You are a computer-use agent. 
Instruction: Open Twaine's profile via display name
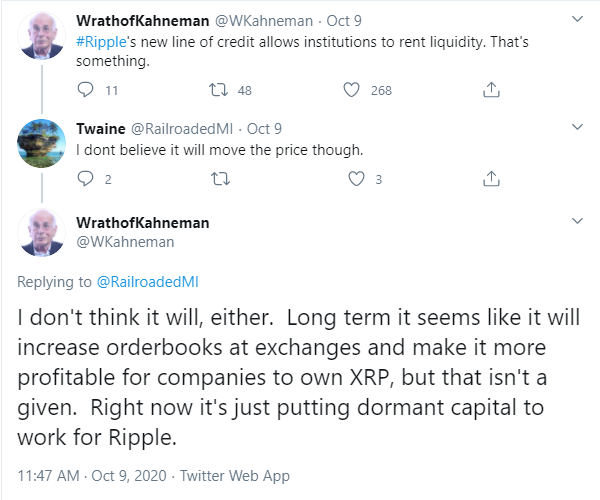click(101, 129)
